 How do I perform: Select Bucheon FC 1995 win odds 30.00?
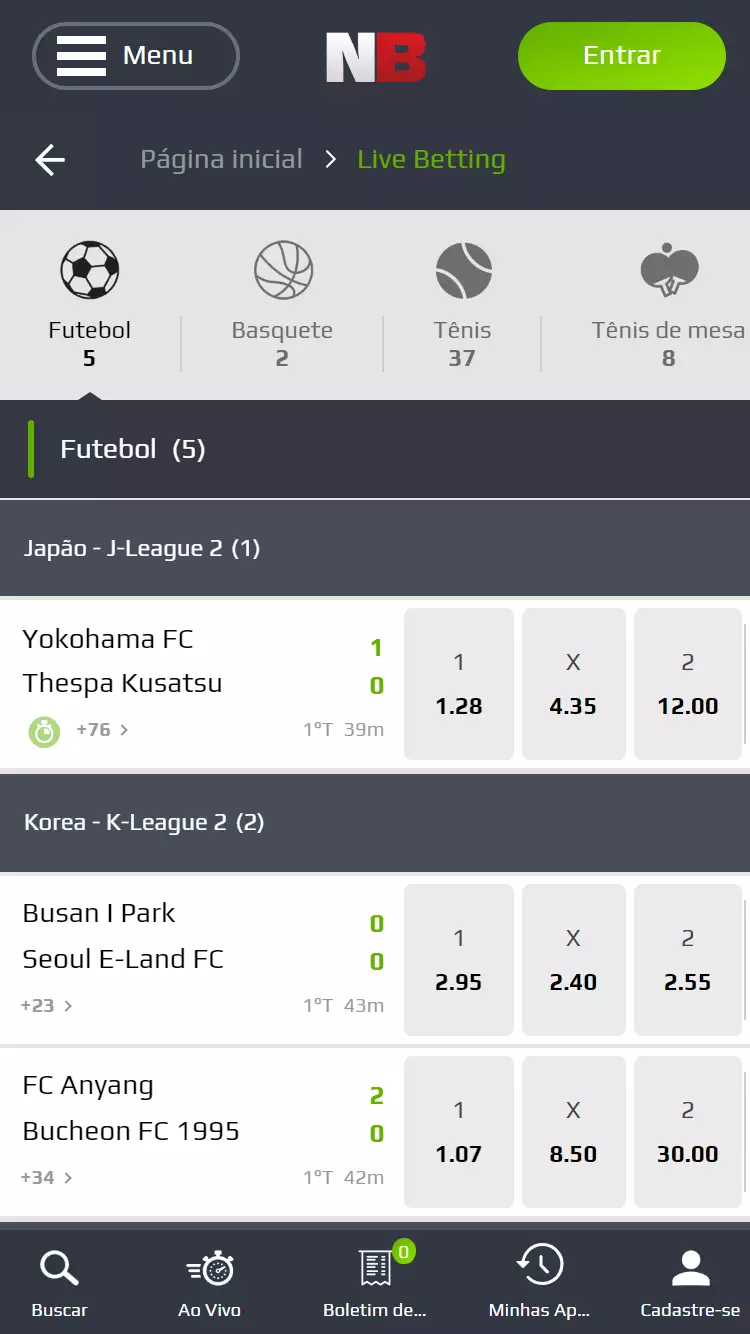(x=687, y=1132)
